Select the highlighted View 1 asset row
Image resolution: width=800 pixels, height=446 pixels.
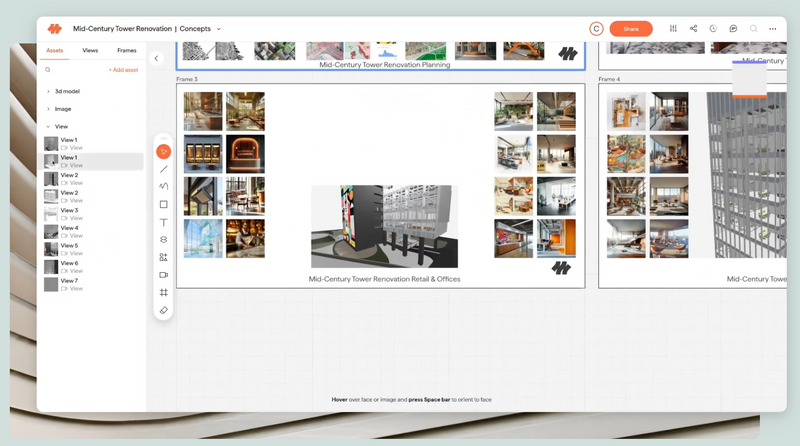tap(92, 161)
